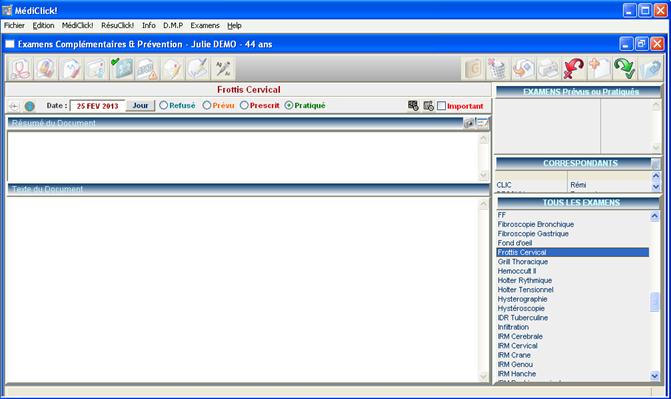Viewport: 671px width, 399px height.
Task: Click the new document plus icon
Action: pos(599,68)
